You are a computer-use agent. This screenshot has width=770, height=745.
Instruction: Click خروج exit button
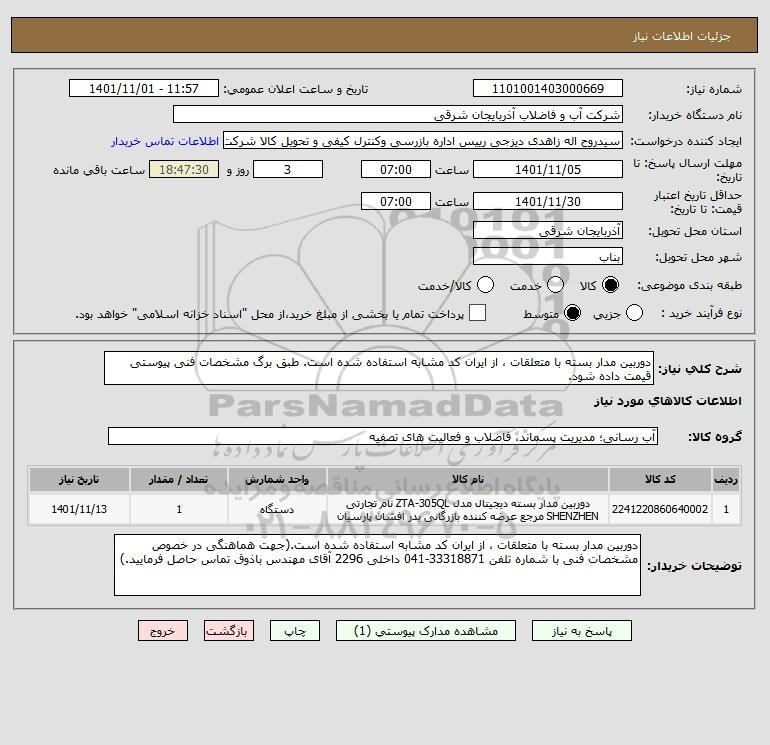tap(163, 631)
